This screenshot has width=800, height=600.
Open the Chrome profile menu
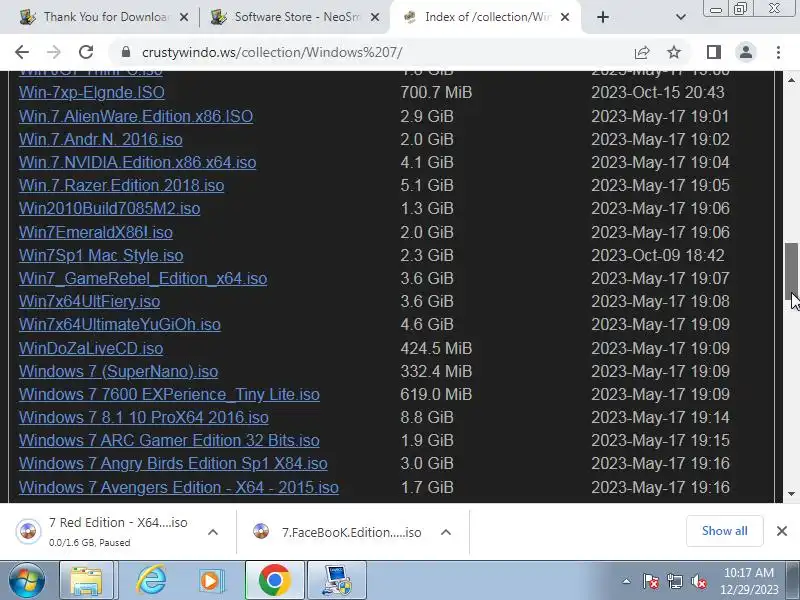[x=746, y=52]
